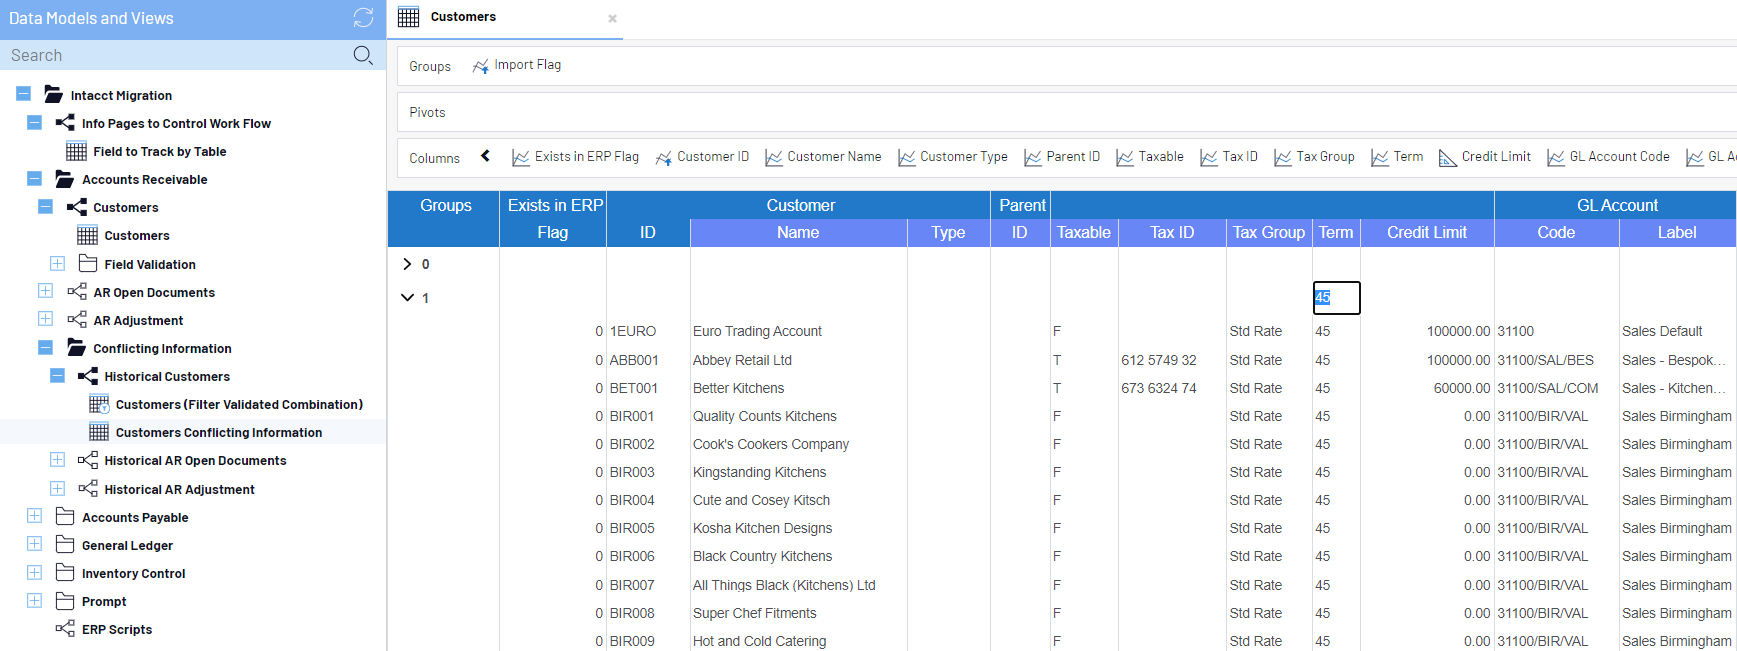
Task: Click the refresh icon in Data Models header
Action: point(363,18)
